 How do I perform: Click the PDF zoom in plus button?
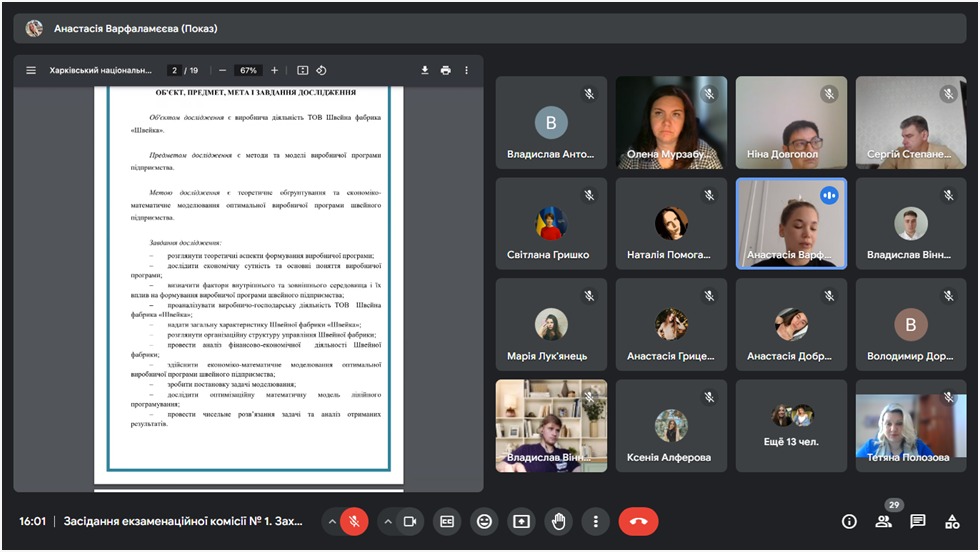275,71
